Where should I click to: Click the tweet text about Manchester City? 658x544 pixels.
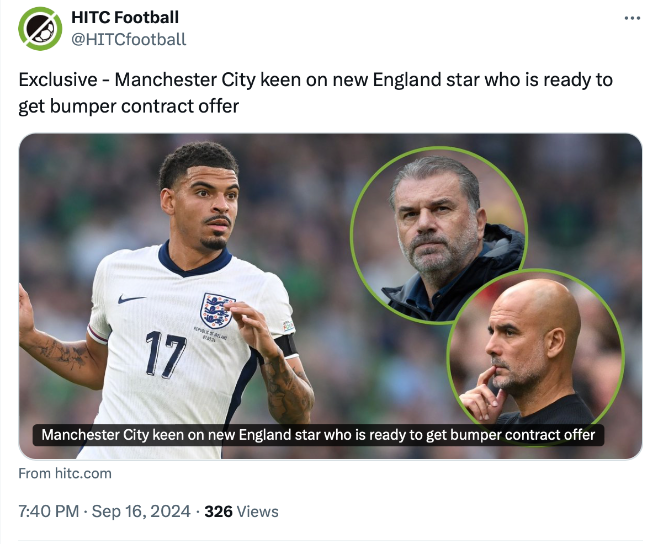pyautogui.click(x=315, y=92)
